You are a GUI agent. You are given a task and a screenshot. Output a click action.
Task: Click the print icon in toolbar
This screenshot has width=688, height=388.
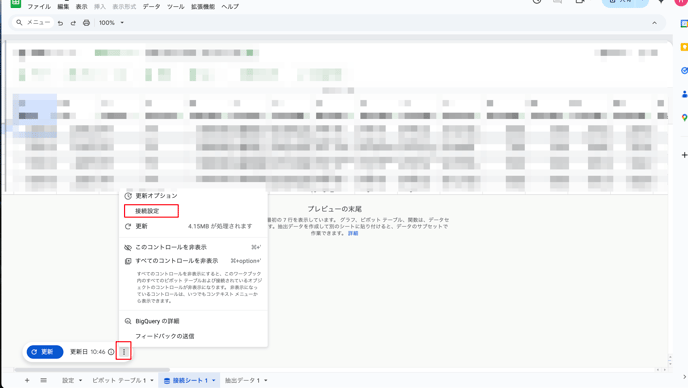[86, 23]
